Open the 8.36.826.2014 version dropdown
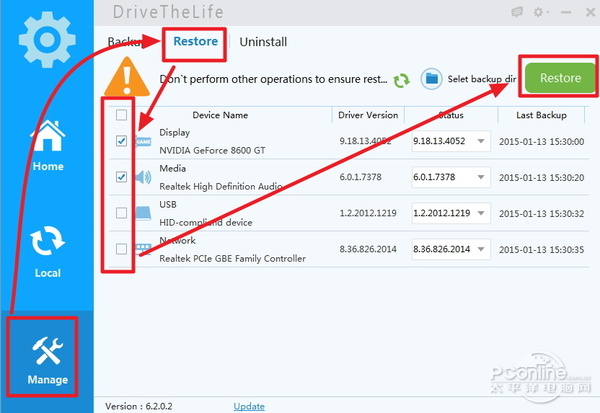The height and width of the screenshot is (413, 600). [x=451, y=249]
